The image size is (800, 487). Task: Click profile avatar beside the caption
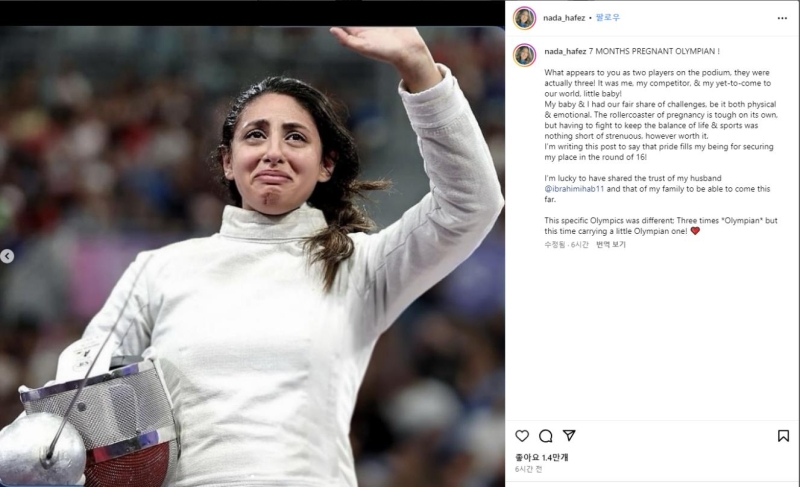(524, 55)
